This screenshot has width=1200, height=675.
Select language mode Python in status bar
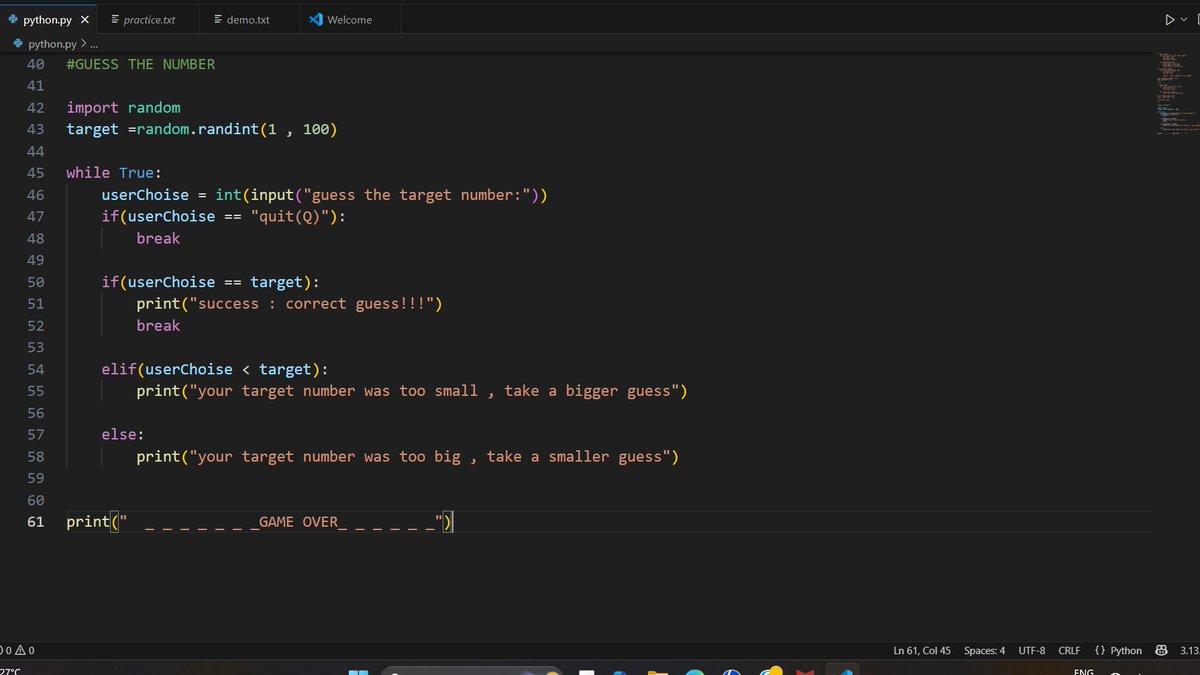pyautogui.click(x=1126, y=650)
